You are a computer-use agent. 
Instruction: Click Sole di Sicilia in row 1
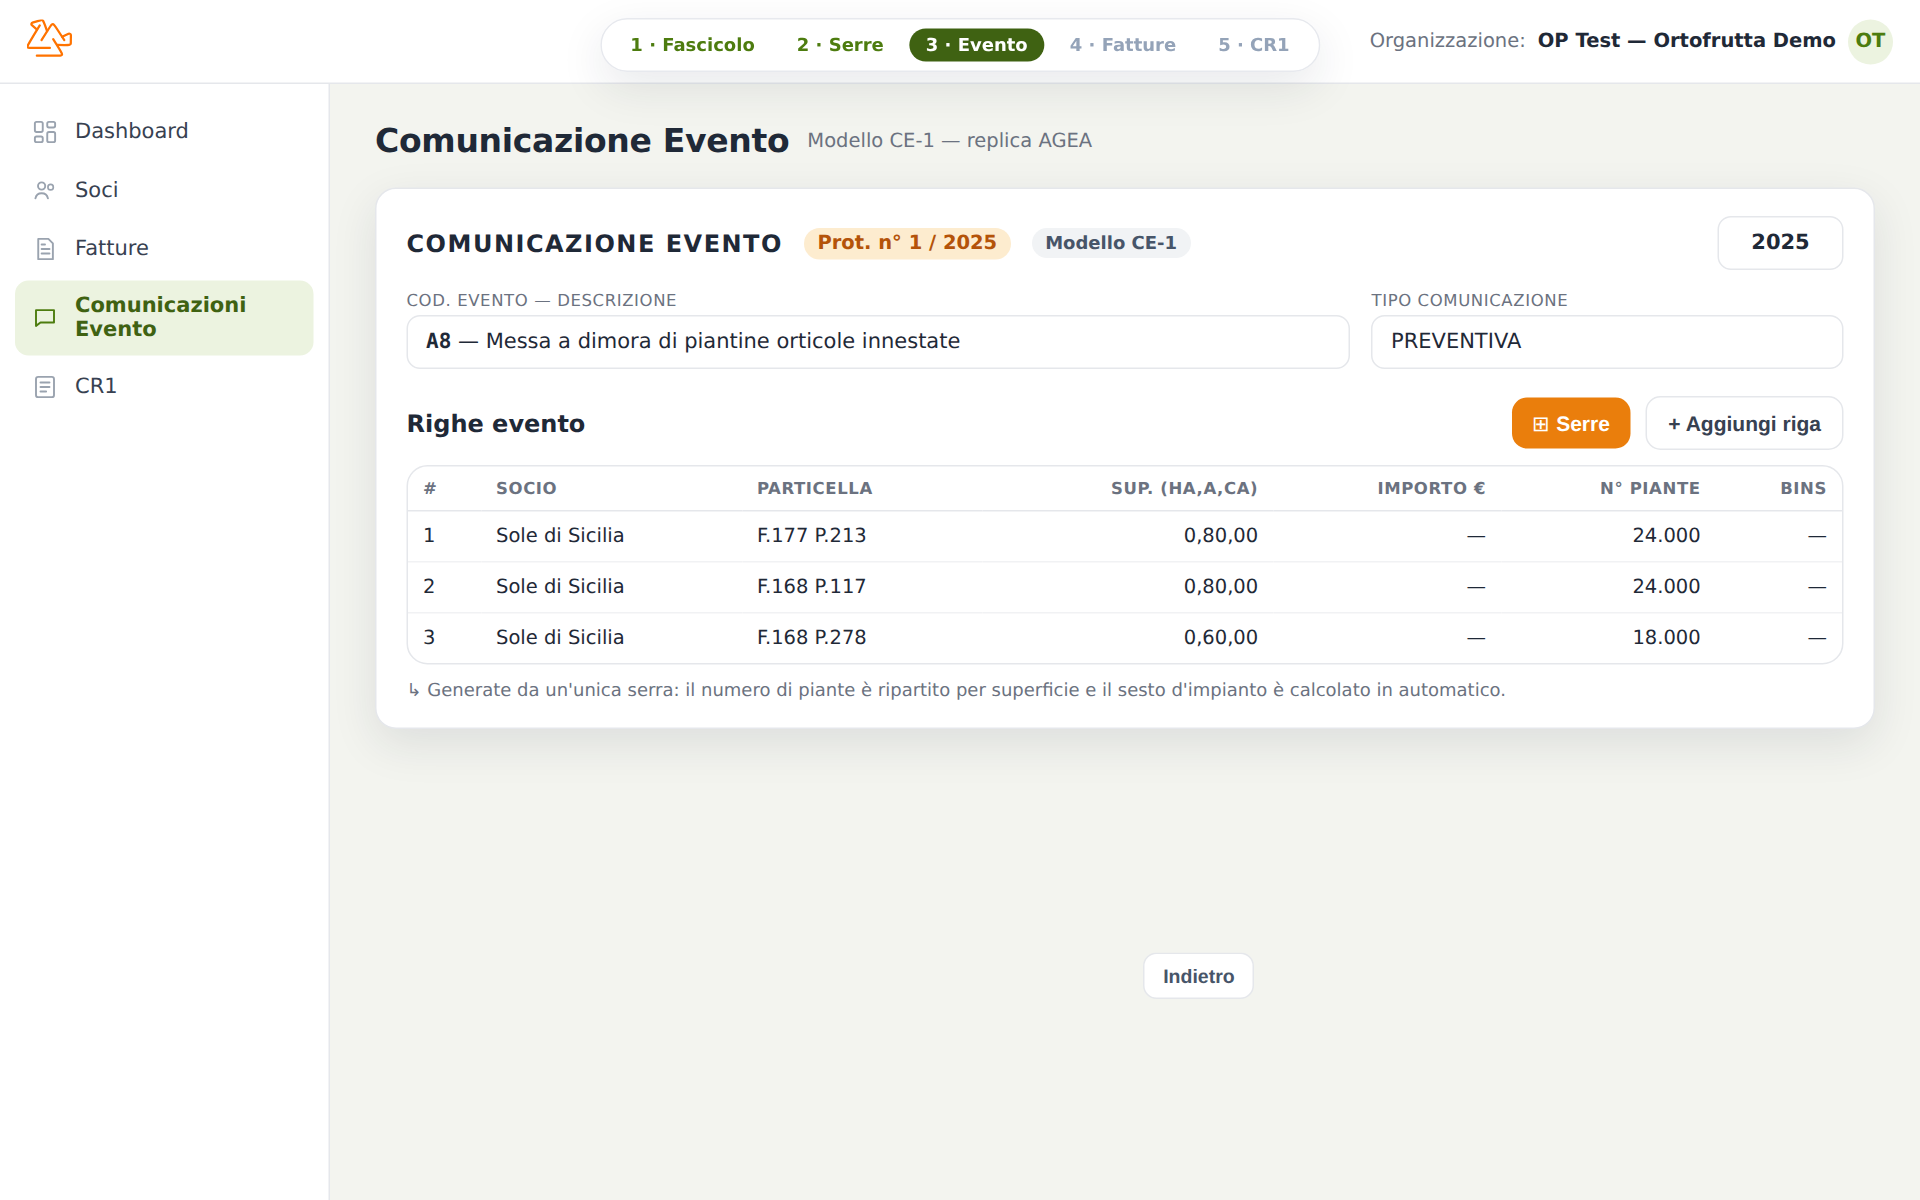coord(560,536)
